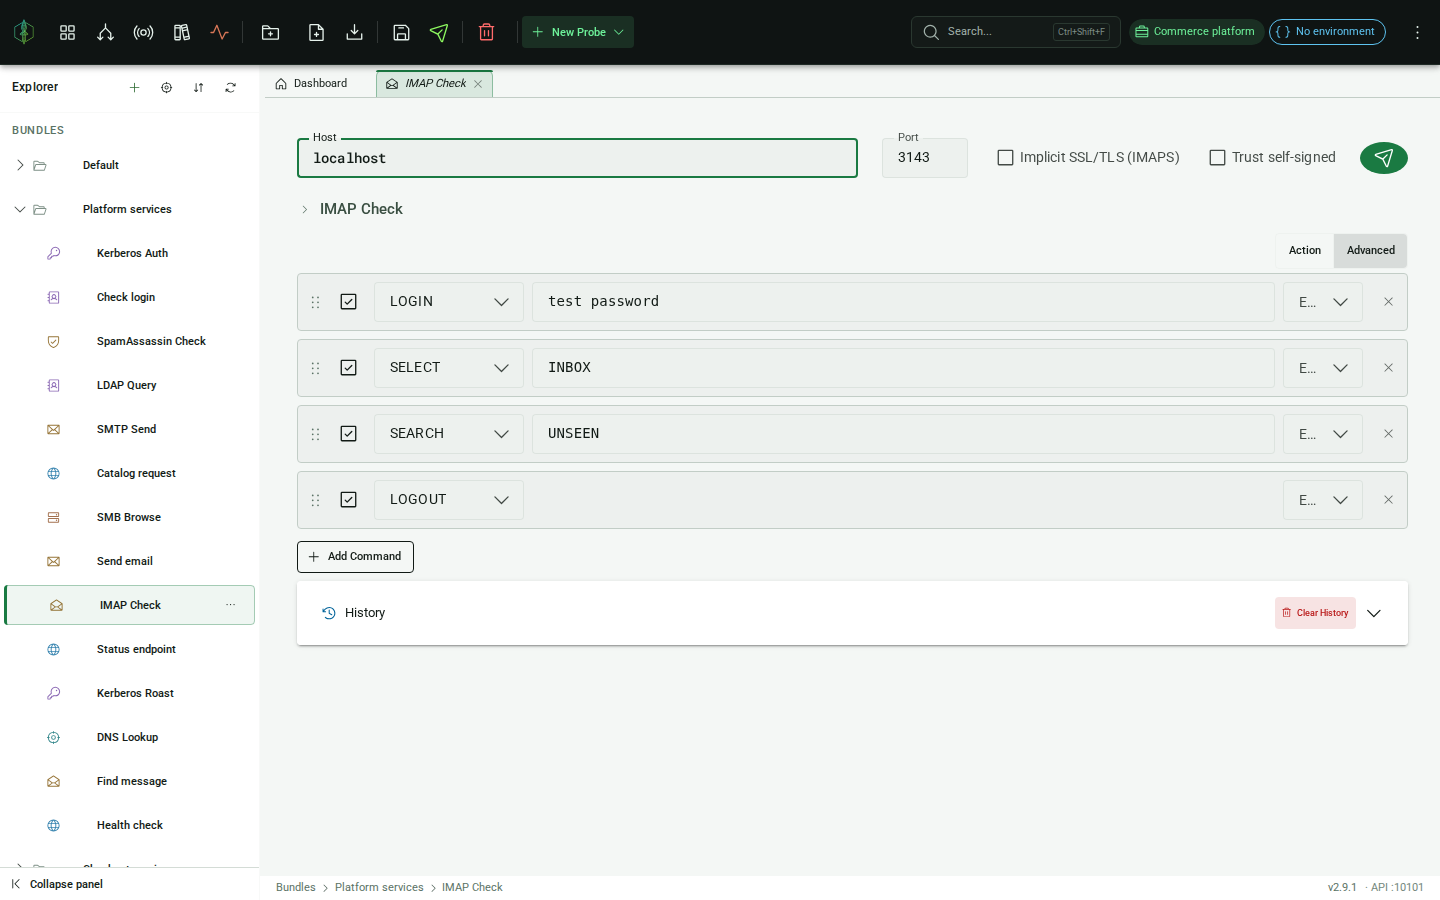The width and height of the screenshot is (1440, 900).
Task: Click the Host input field
Action: tap(577, 158)
